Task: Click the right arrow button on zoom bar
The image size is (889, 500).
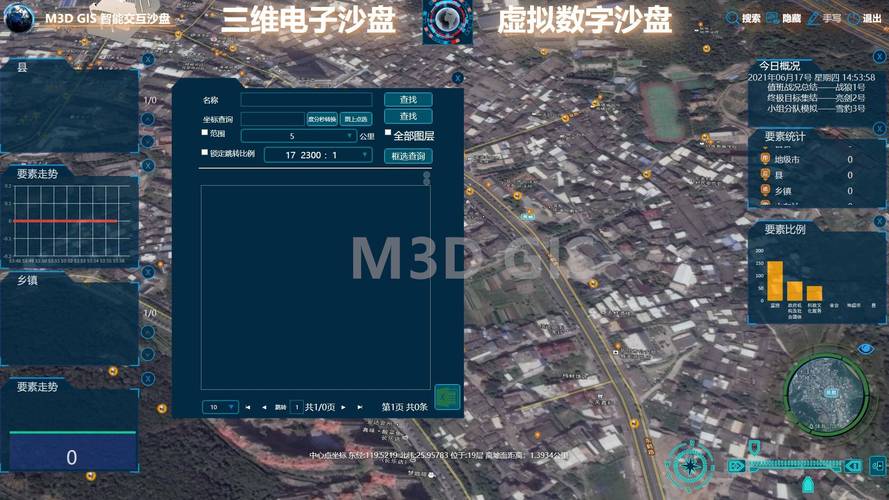Action: click(x=853, y=466)
